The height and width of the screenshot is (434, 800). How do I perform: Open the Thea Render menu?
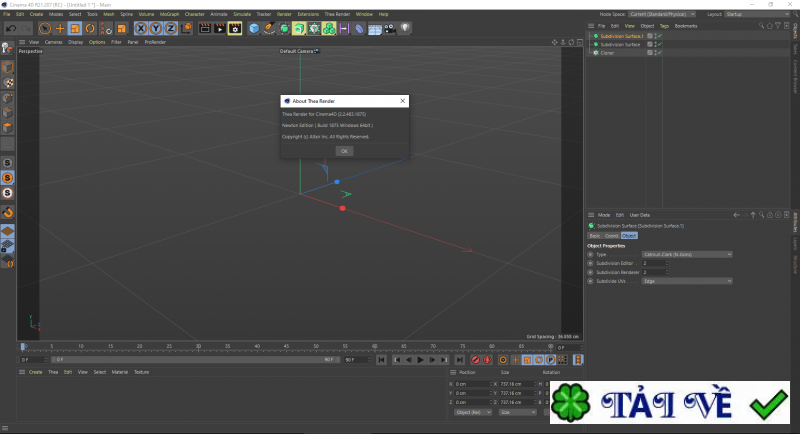click(x=337, y=15)
